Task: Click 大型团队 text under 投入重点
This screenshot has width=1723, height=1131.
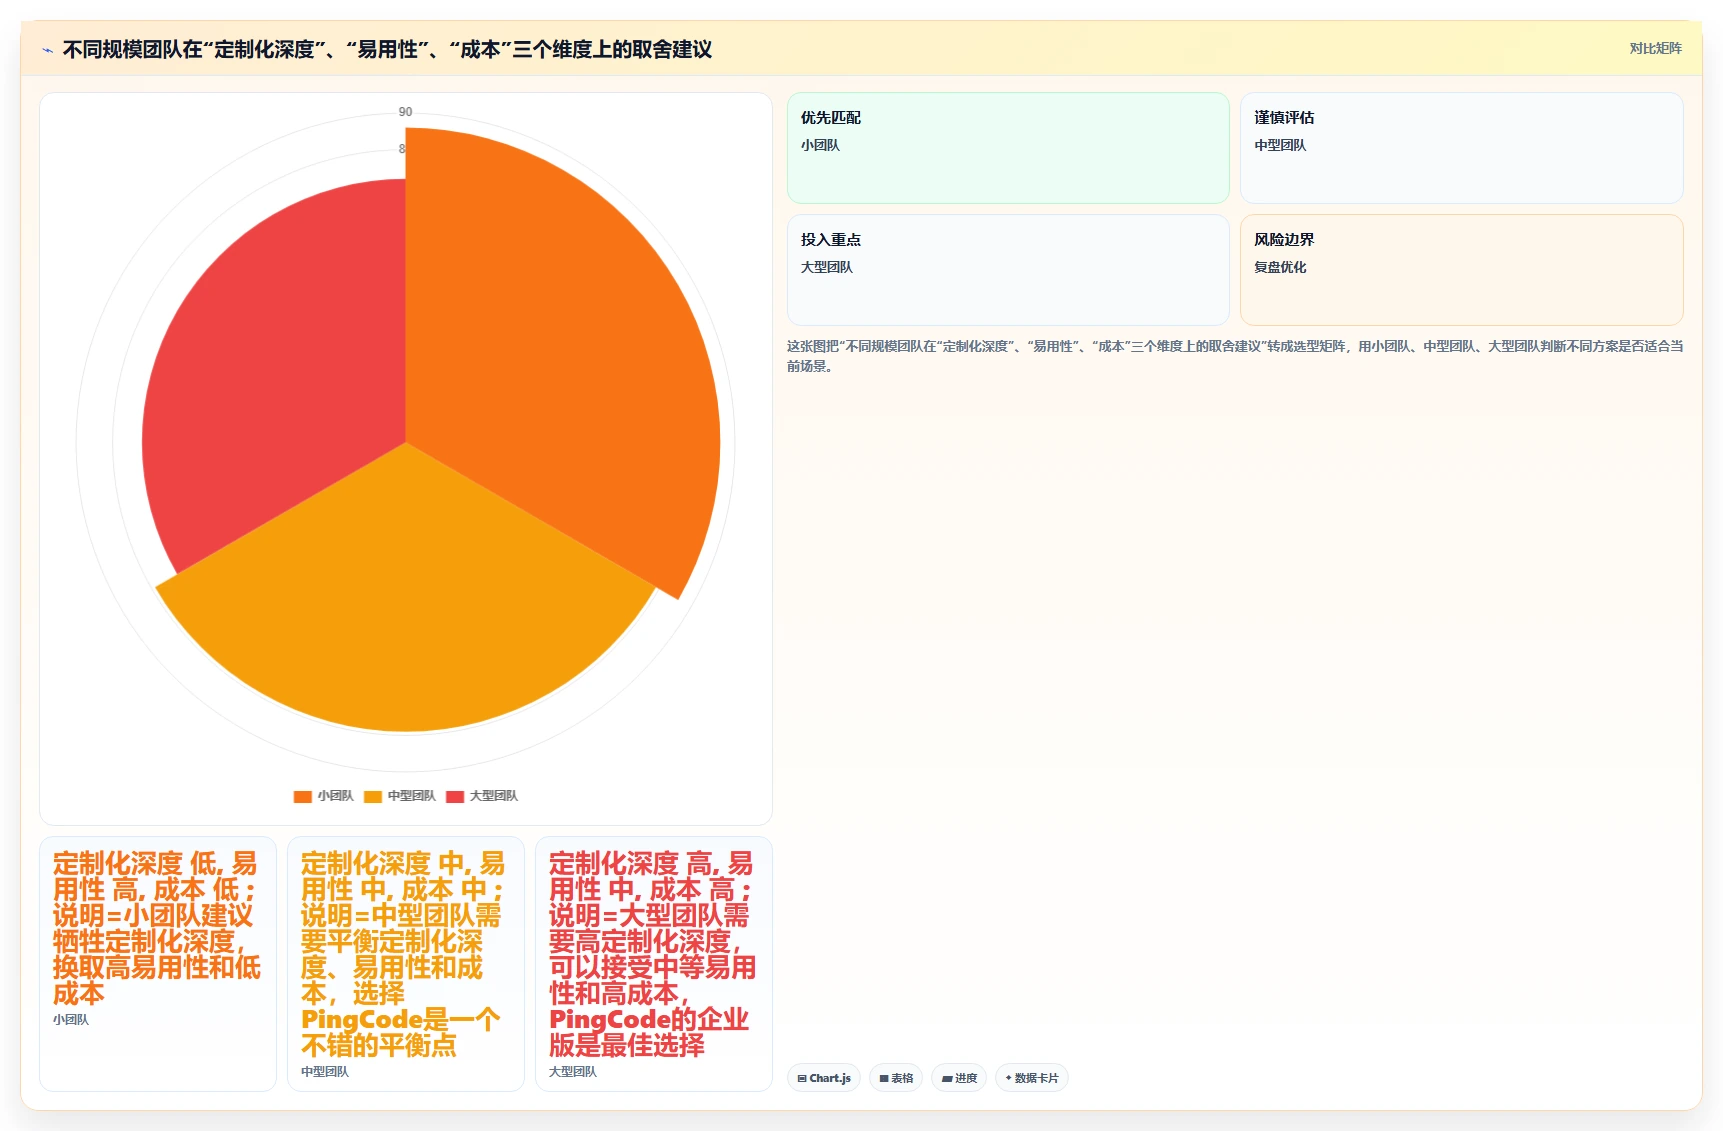Action: (x=826, y=267)
